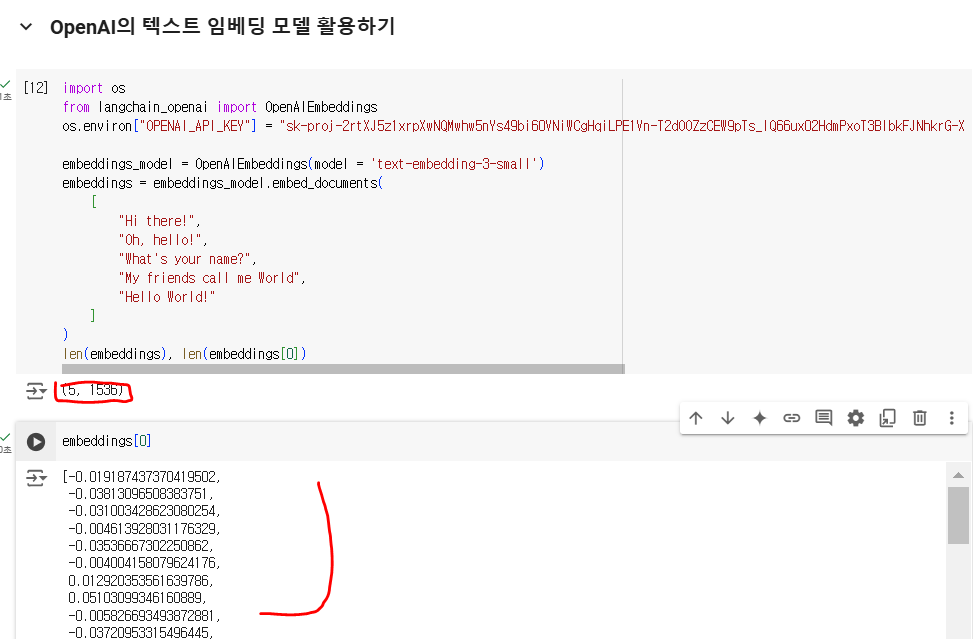The image size is (973, 639).
Task: Mirror cell in tab icon
Action: [887, 418]
